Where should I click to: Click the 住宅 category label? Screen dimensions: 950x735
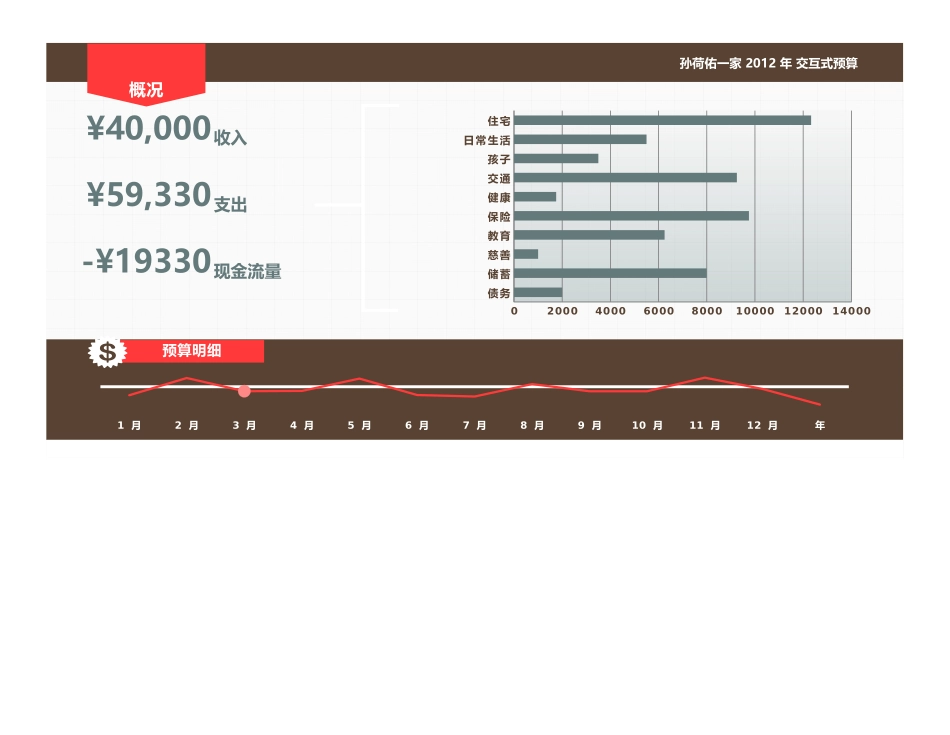[499, 121]
